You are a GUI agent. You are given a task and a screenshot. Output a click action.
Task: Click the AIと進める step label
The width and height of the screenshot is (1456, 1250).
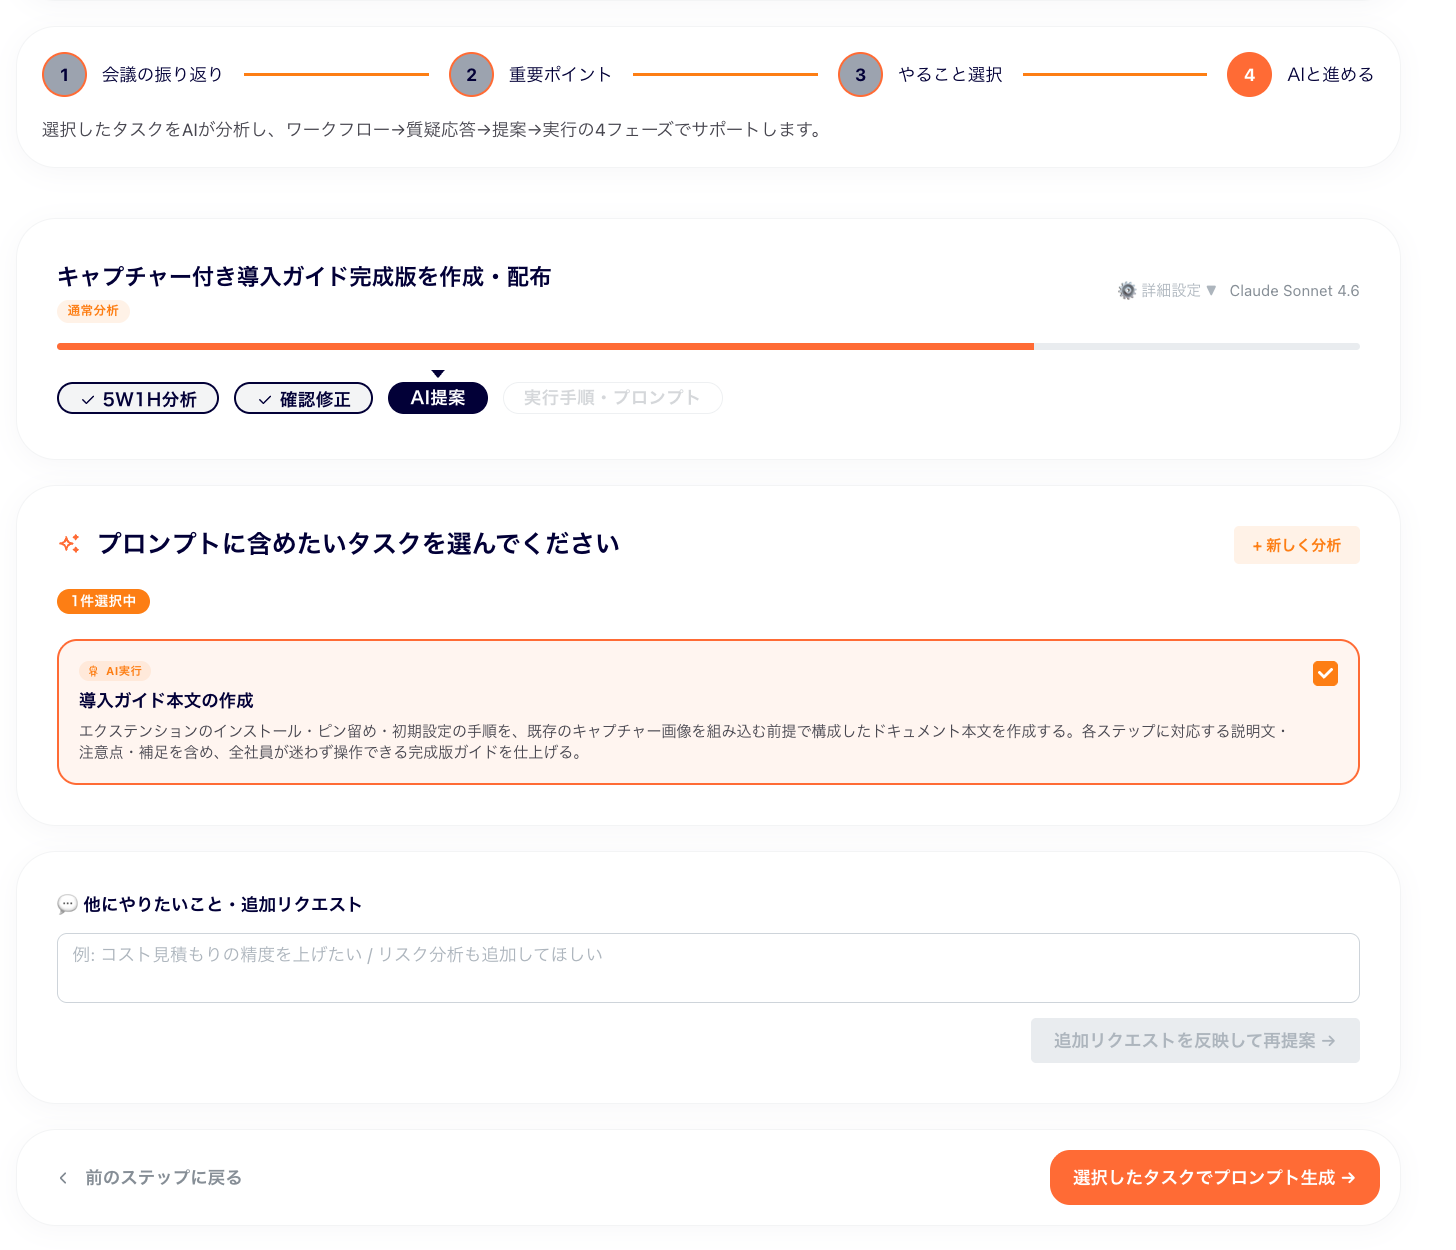(1330, 75)
